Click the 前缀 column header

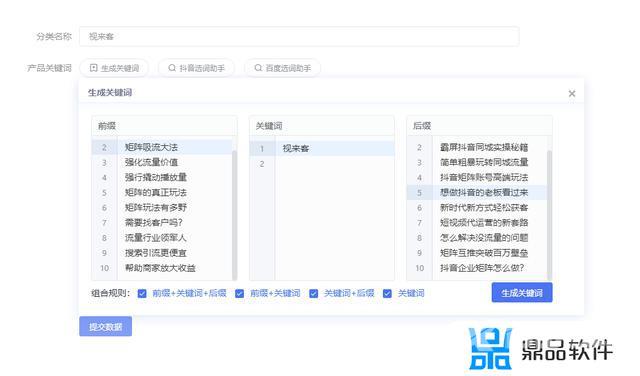pos(164,126)
